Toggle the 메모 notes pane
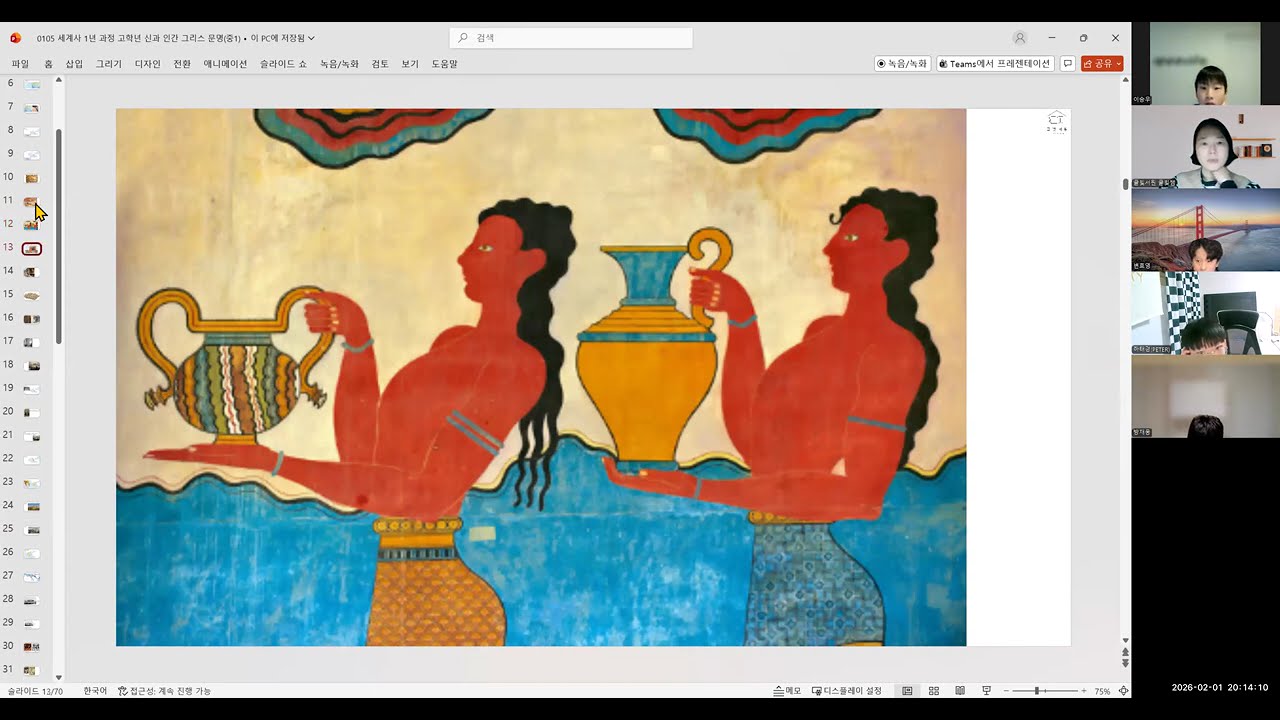The image size is (1280, 720). [788, 691]
